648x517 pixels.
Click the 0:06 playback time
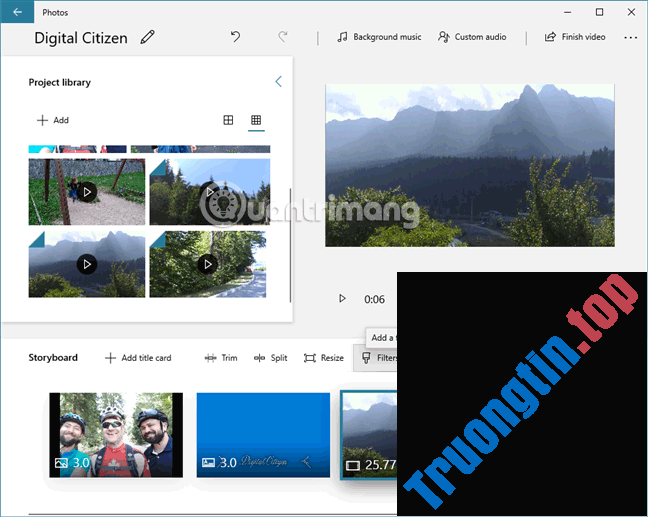(x=374, y=299)
